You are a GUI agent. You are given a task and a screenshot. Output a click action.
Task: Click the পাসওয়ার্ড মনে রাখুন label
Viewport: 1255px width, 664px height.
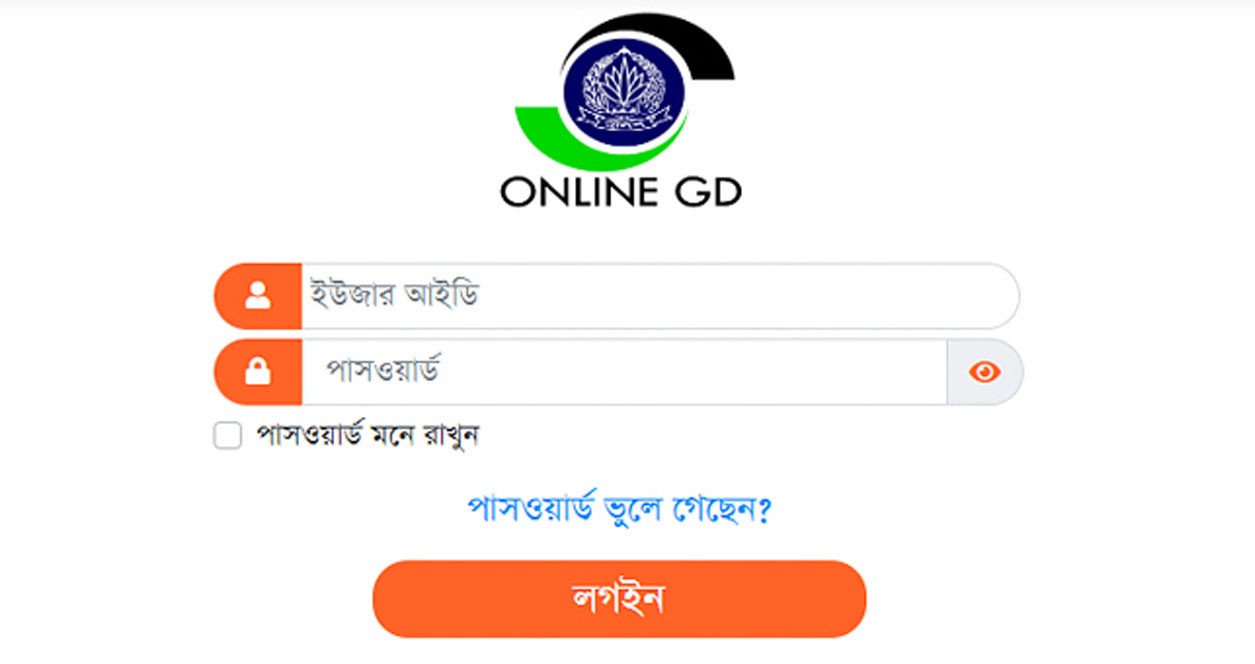368,436
